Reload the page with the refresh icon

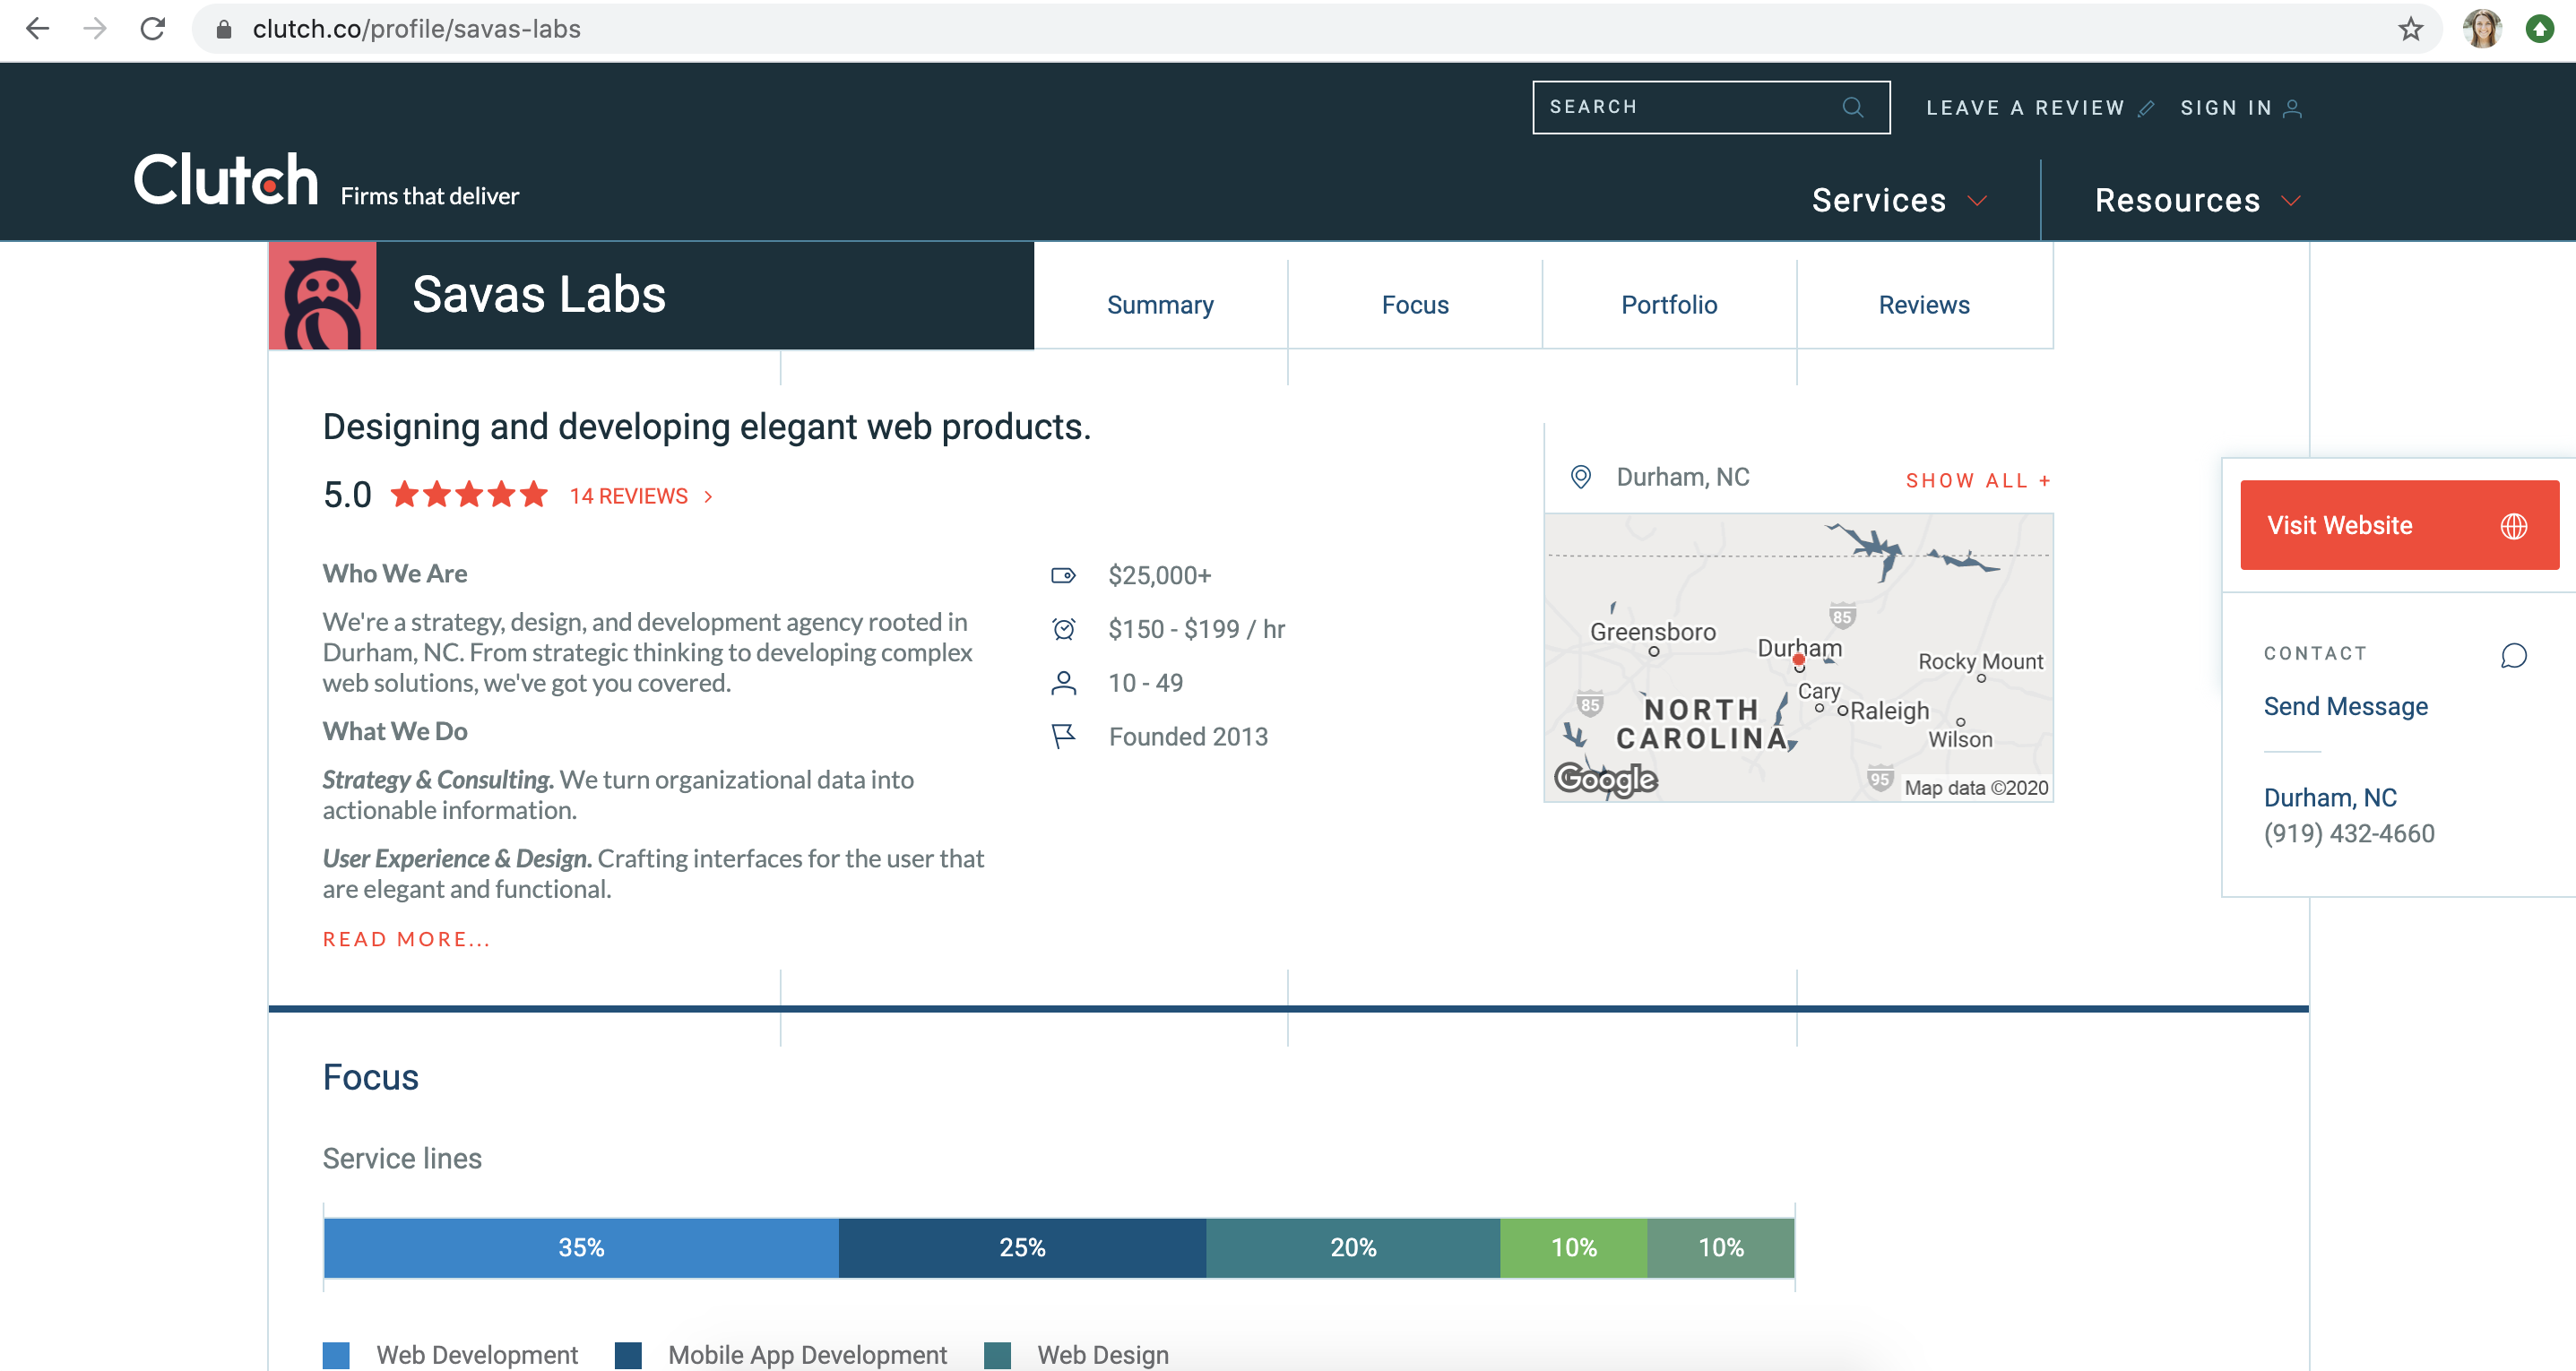click(152, 29)
